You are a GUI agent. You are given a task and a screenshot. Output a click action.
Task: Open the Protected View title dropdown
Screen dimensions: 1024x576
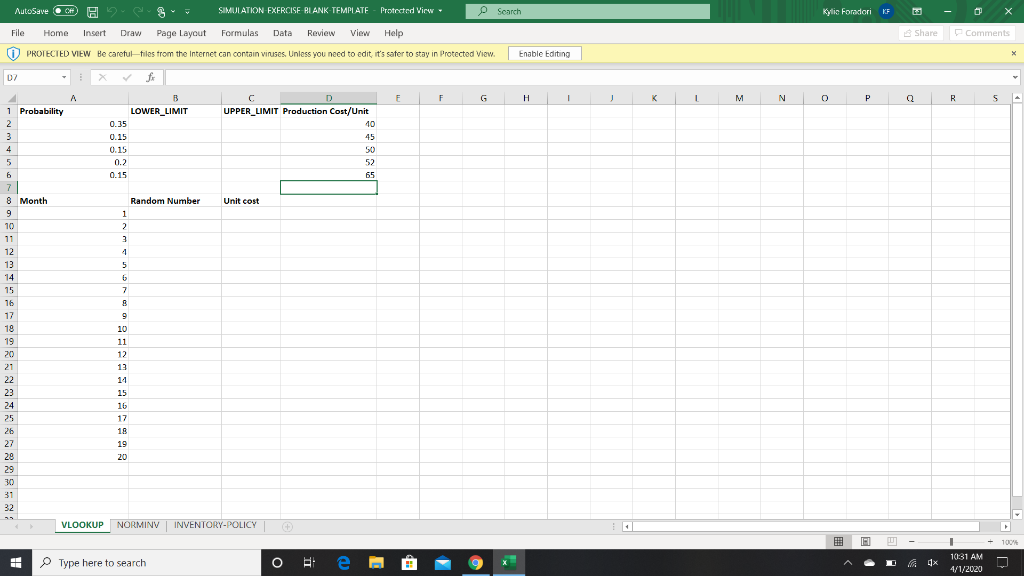[x=440, y=11]
